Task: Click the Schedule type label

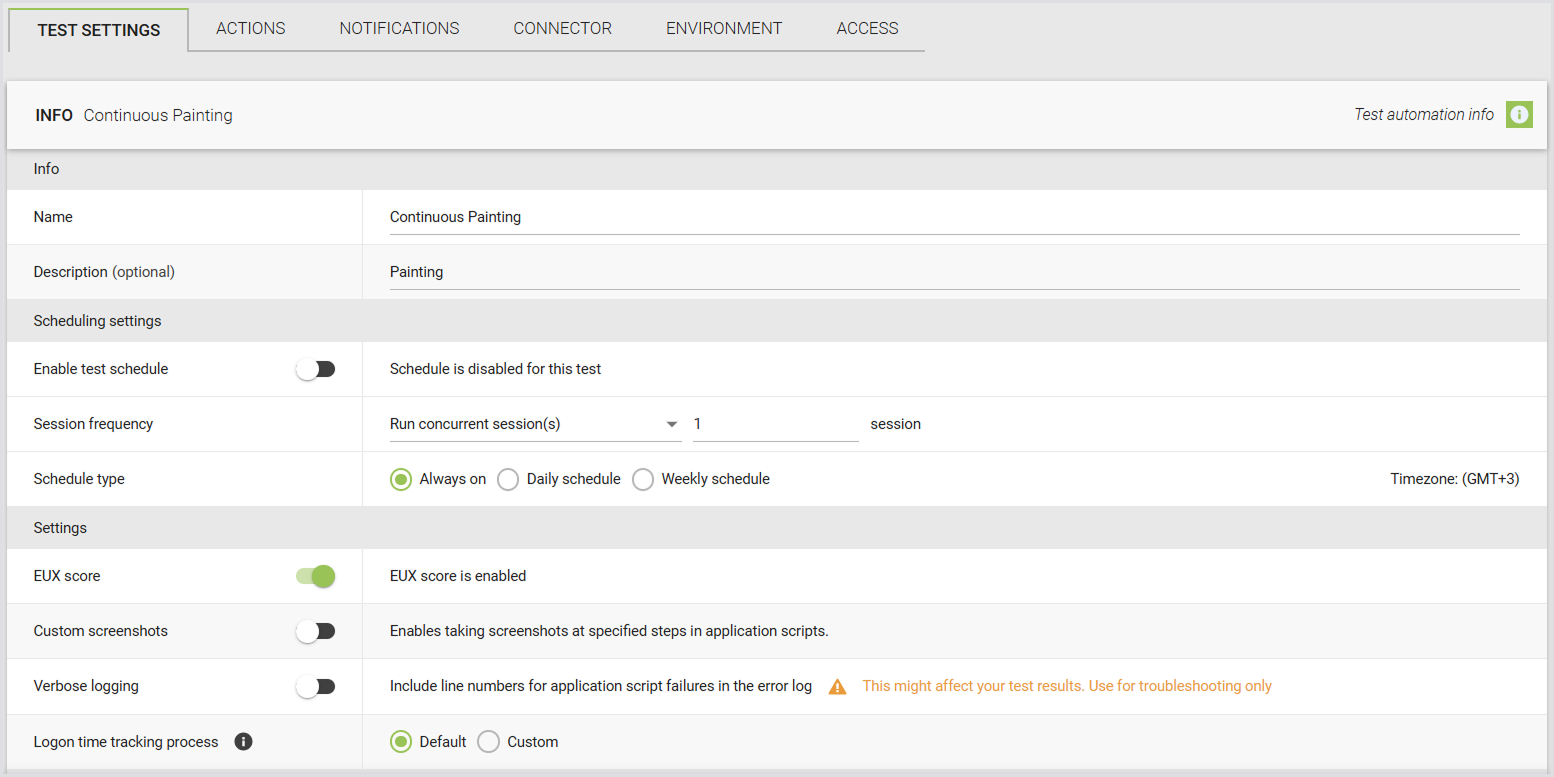Action: click(79, 479)
